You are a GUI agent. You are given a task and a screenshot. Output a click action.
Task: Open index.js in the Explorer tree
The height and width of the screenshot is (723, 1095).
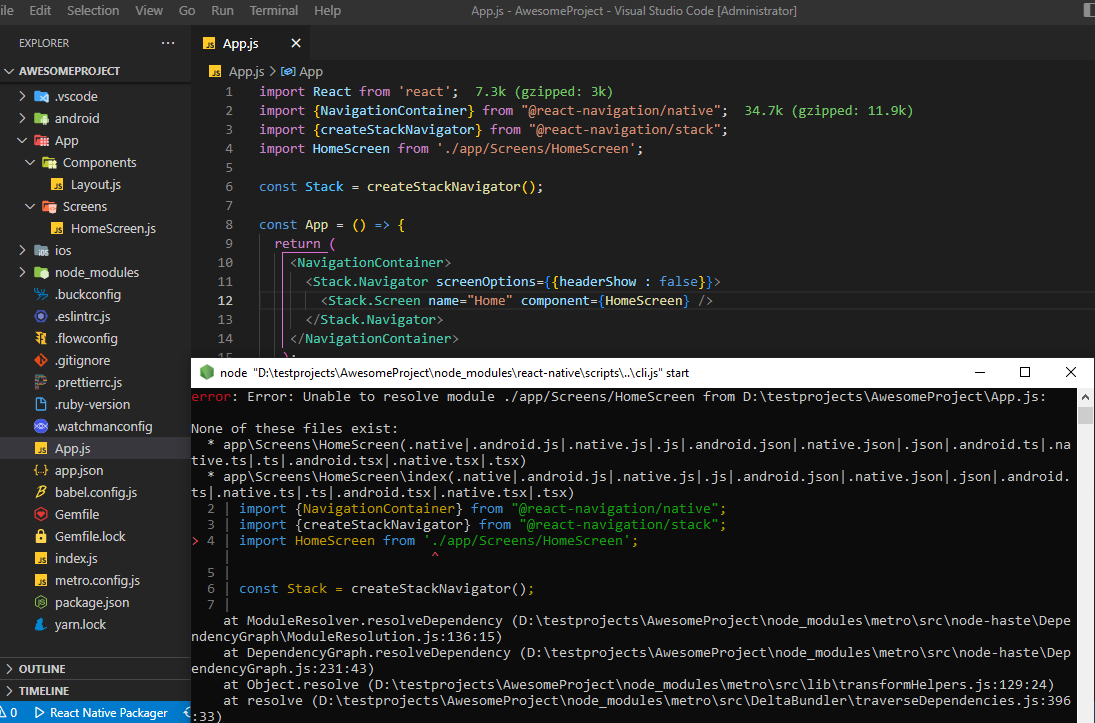point(95,559)
